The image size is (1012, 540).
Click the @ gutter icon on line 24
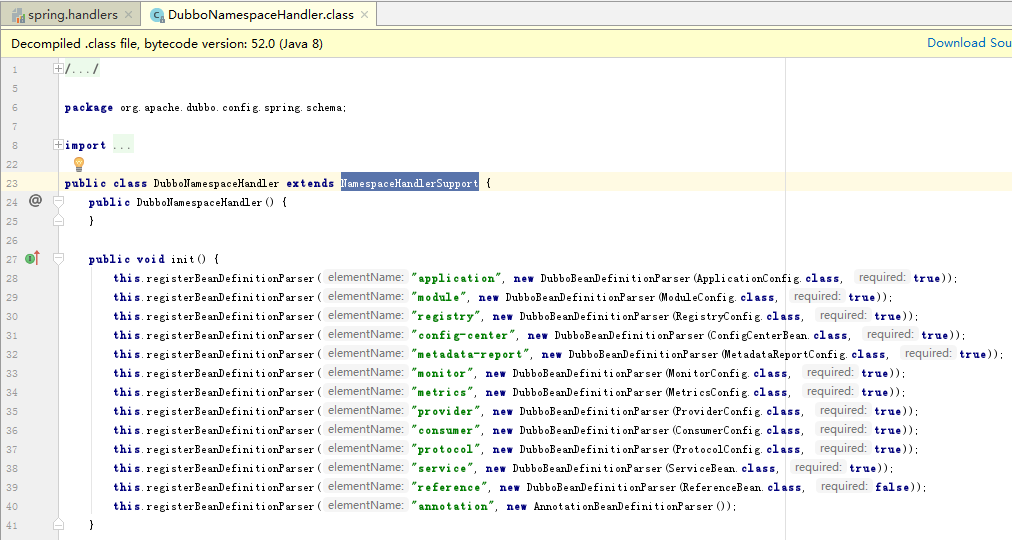click(35, 201)
